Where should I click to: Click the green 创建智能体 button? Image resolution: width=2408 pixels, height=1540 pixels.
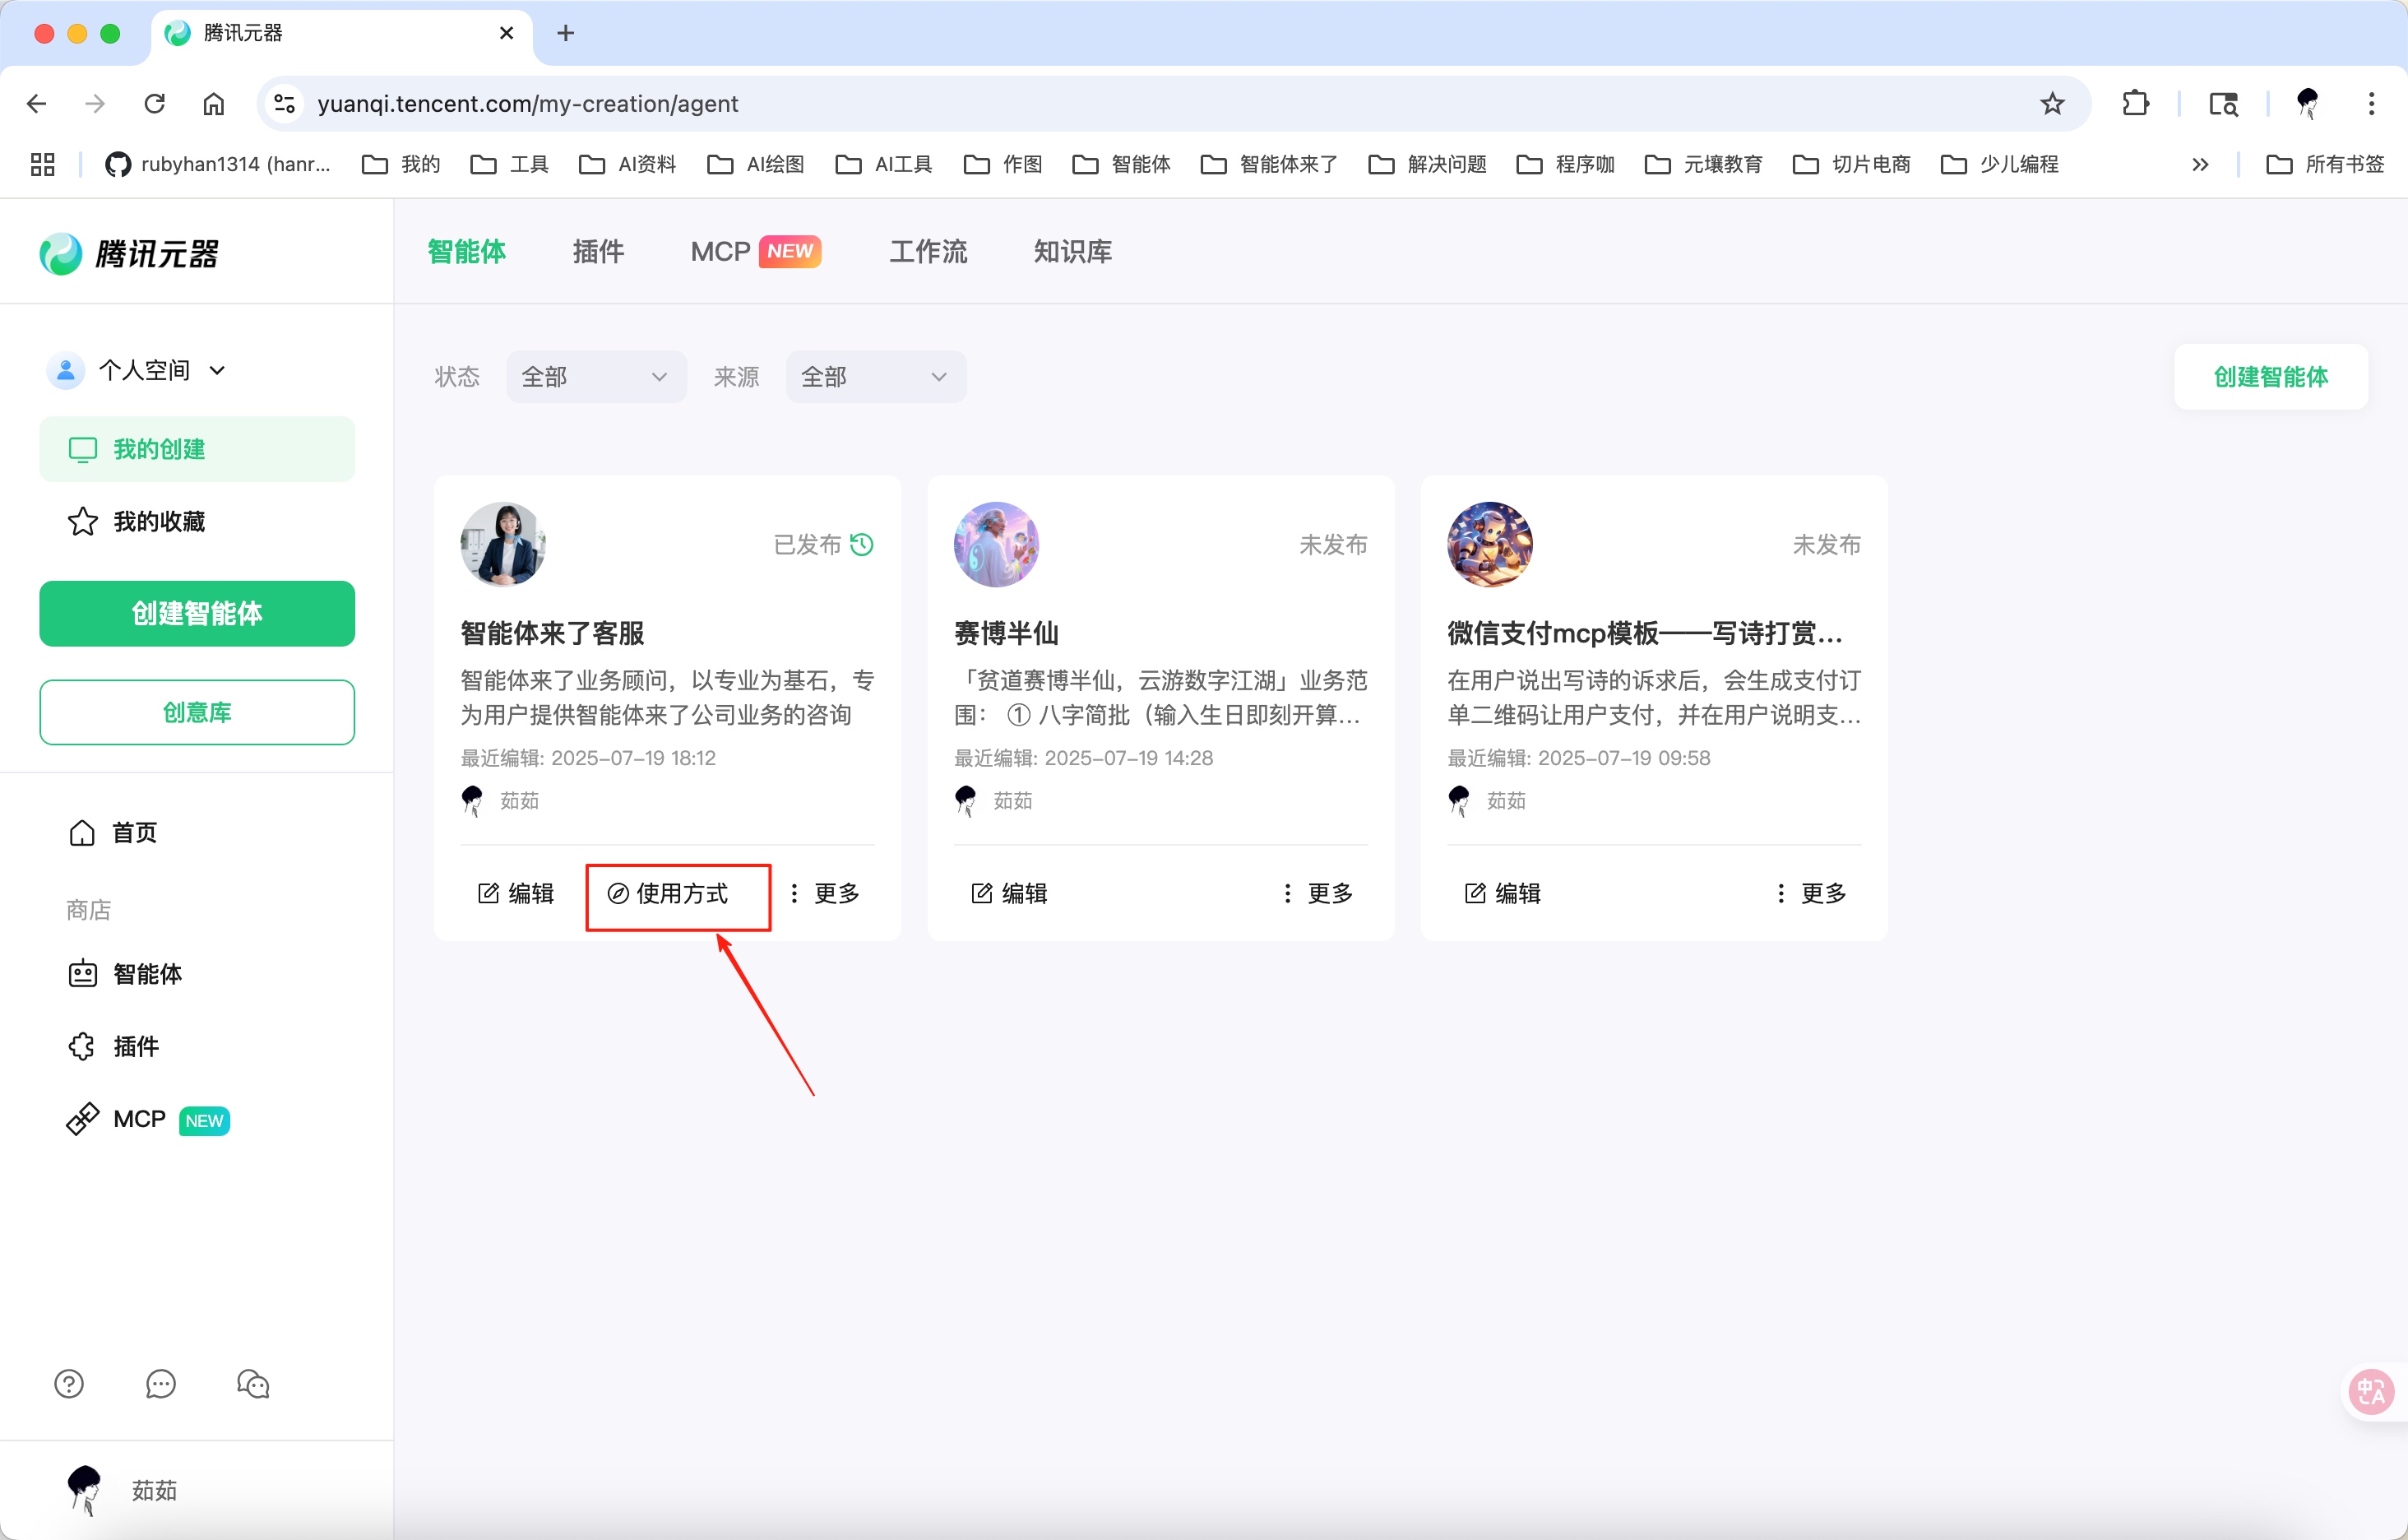pos(196,613)
